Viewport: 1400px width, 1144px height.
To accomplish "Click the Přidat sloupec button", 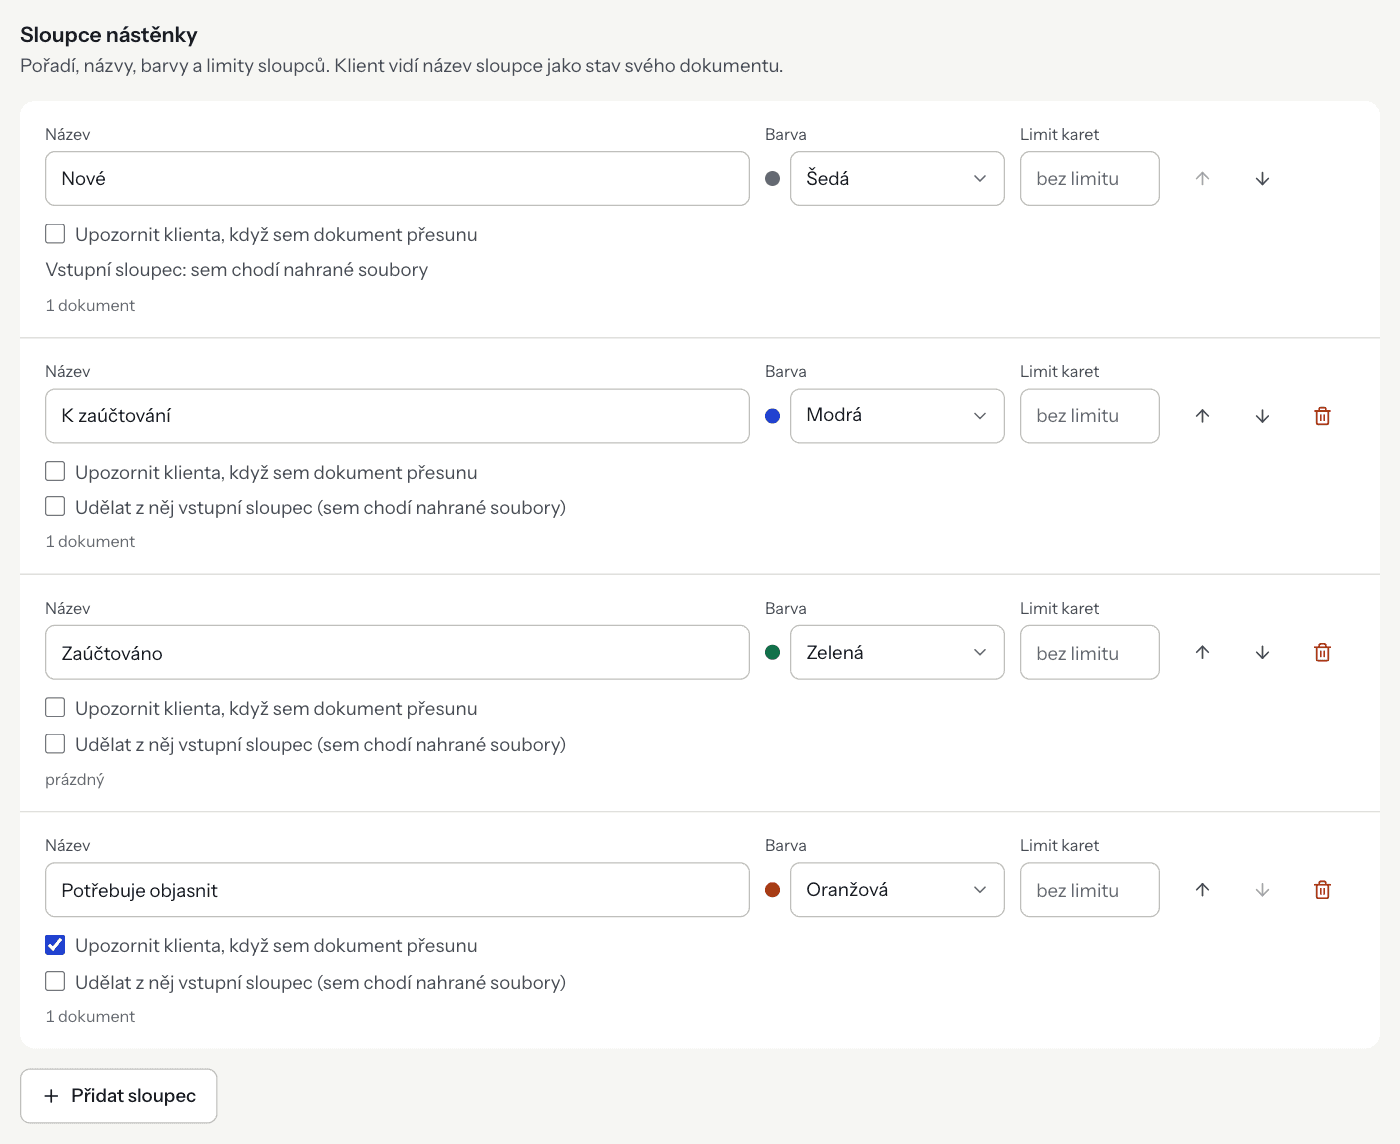I will point(119,1096).
